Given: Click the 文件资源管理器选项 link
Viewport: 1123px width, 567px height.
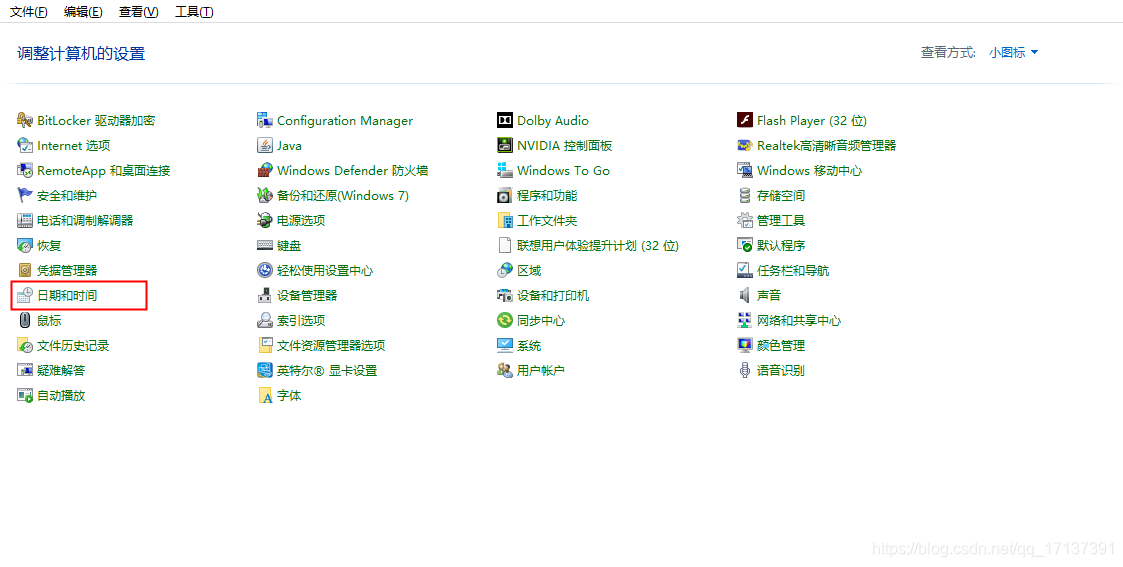Looking at the screenshot, I should [331, 345].
